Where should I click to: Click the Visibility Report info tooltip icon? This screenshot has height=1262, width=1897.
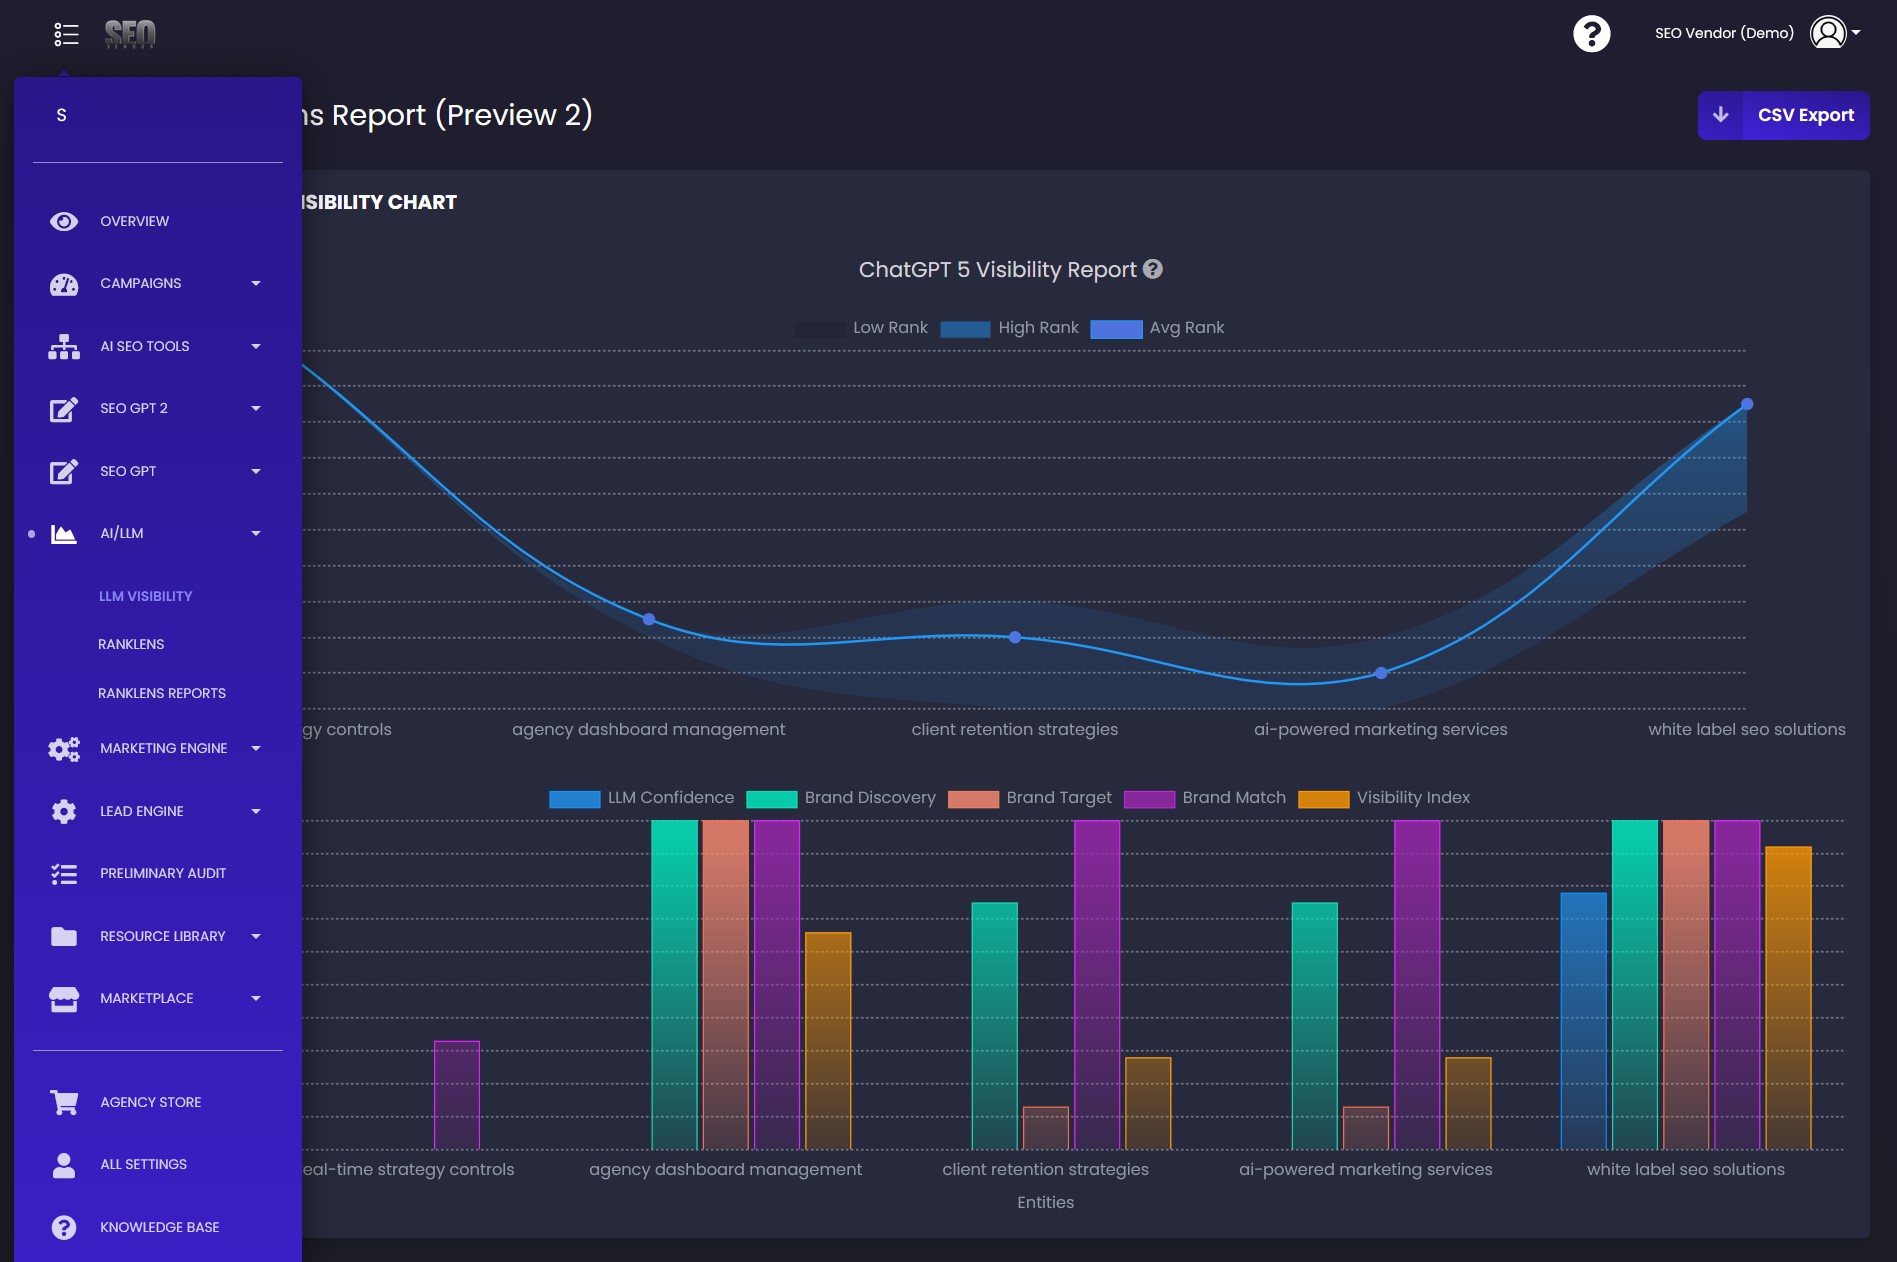click(x=1153, y=269)
